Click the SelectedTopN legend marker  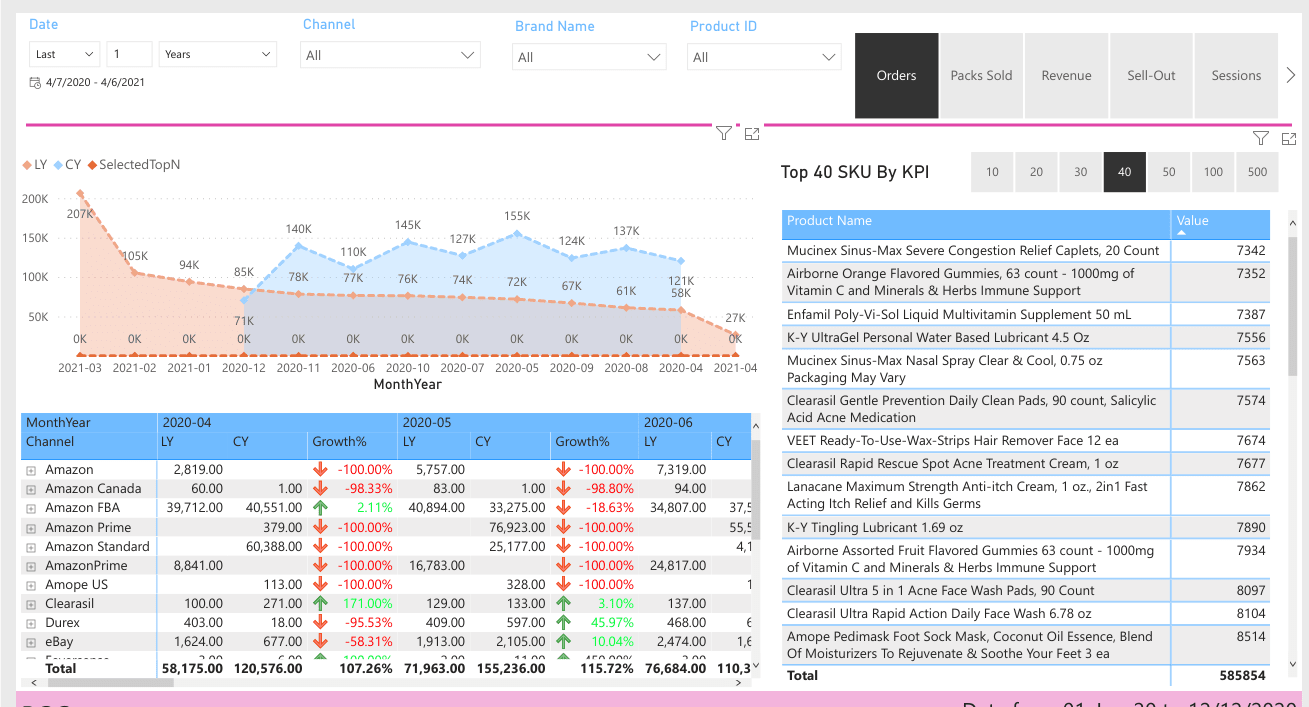(91, 165)
